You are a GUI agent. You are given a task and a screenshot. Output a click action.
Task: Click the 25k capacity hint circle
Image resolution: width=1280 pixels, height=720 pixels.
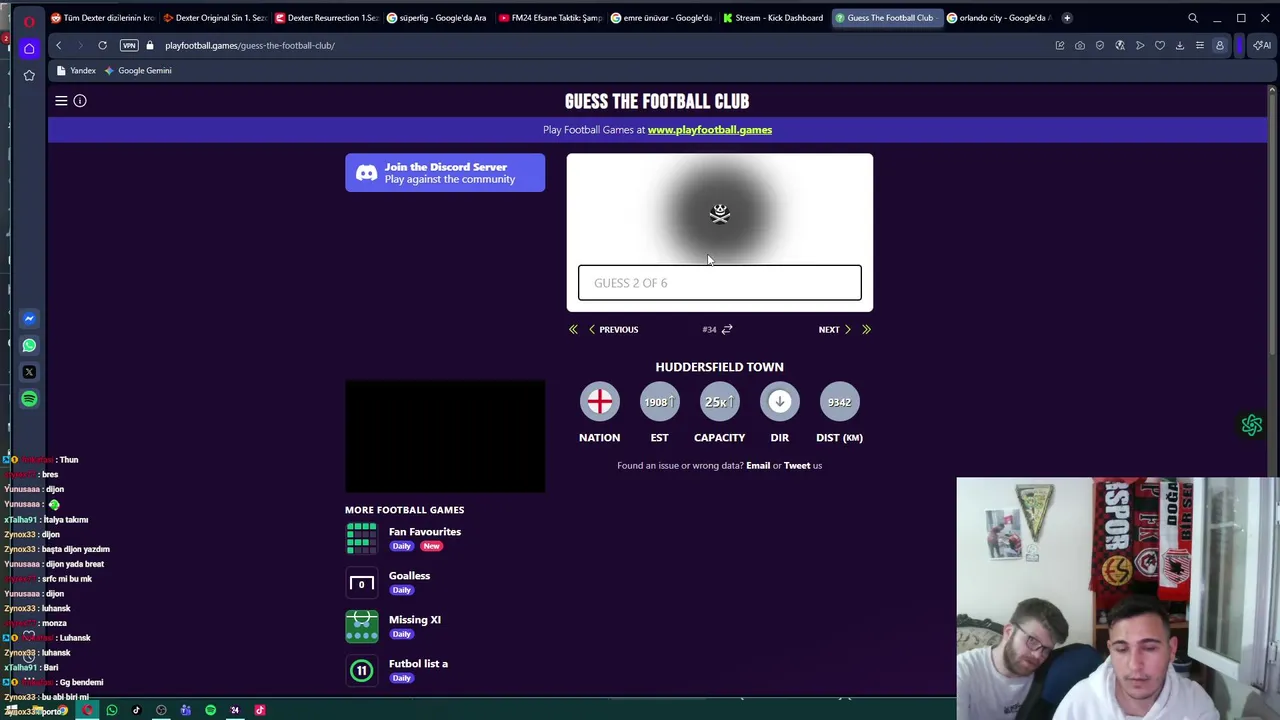[x=719, y=402]
